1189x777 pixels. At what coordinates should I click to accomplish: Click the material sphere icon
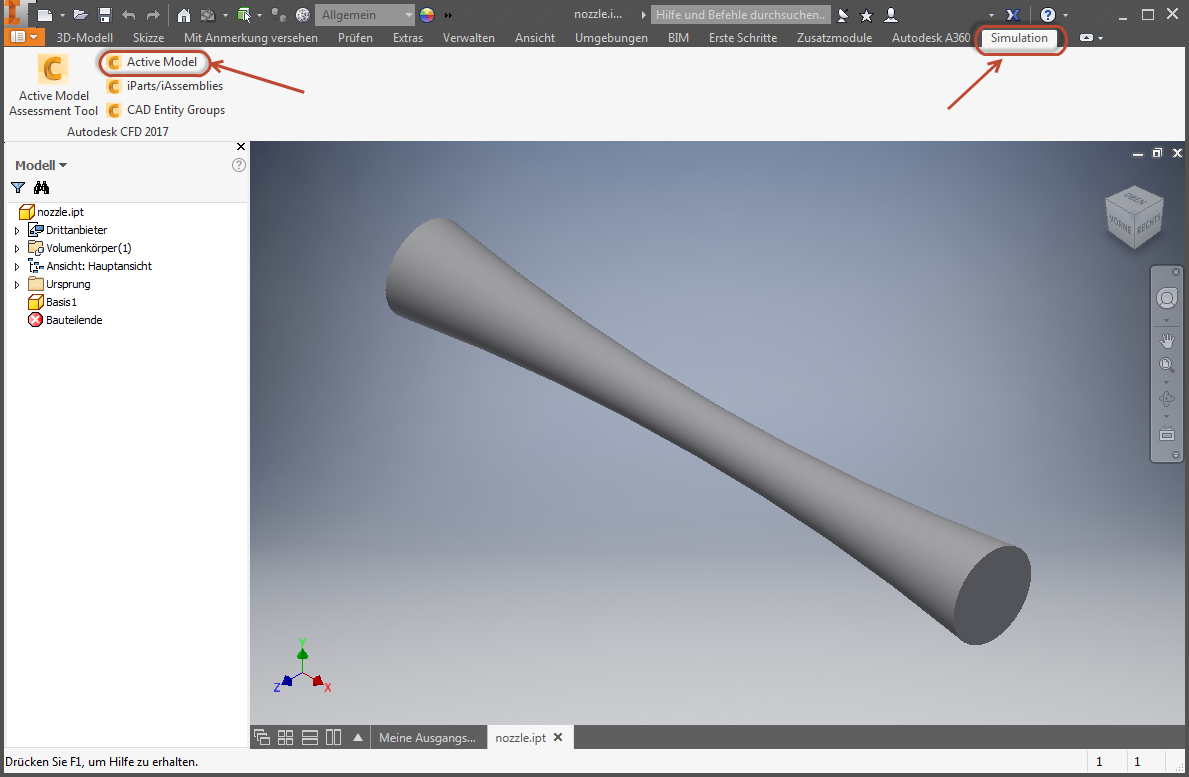click(x=303, y=14)
